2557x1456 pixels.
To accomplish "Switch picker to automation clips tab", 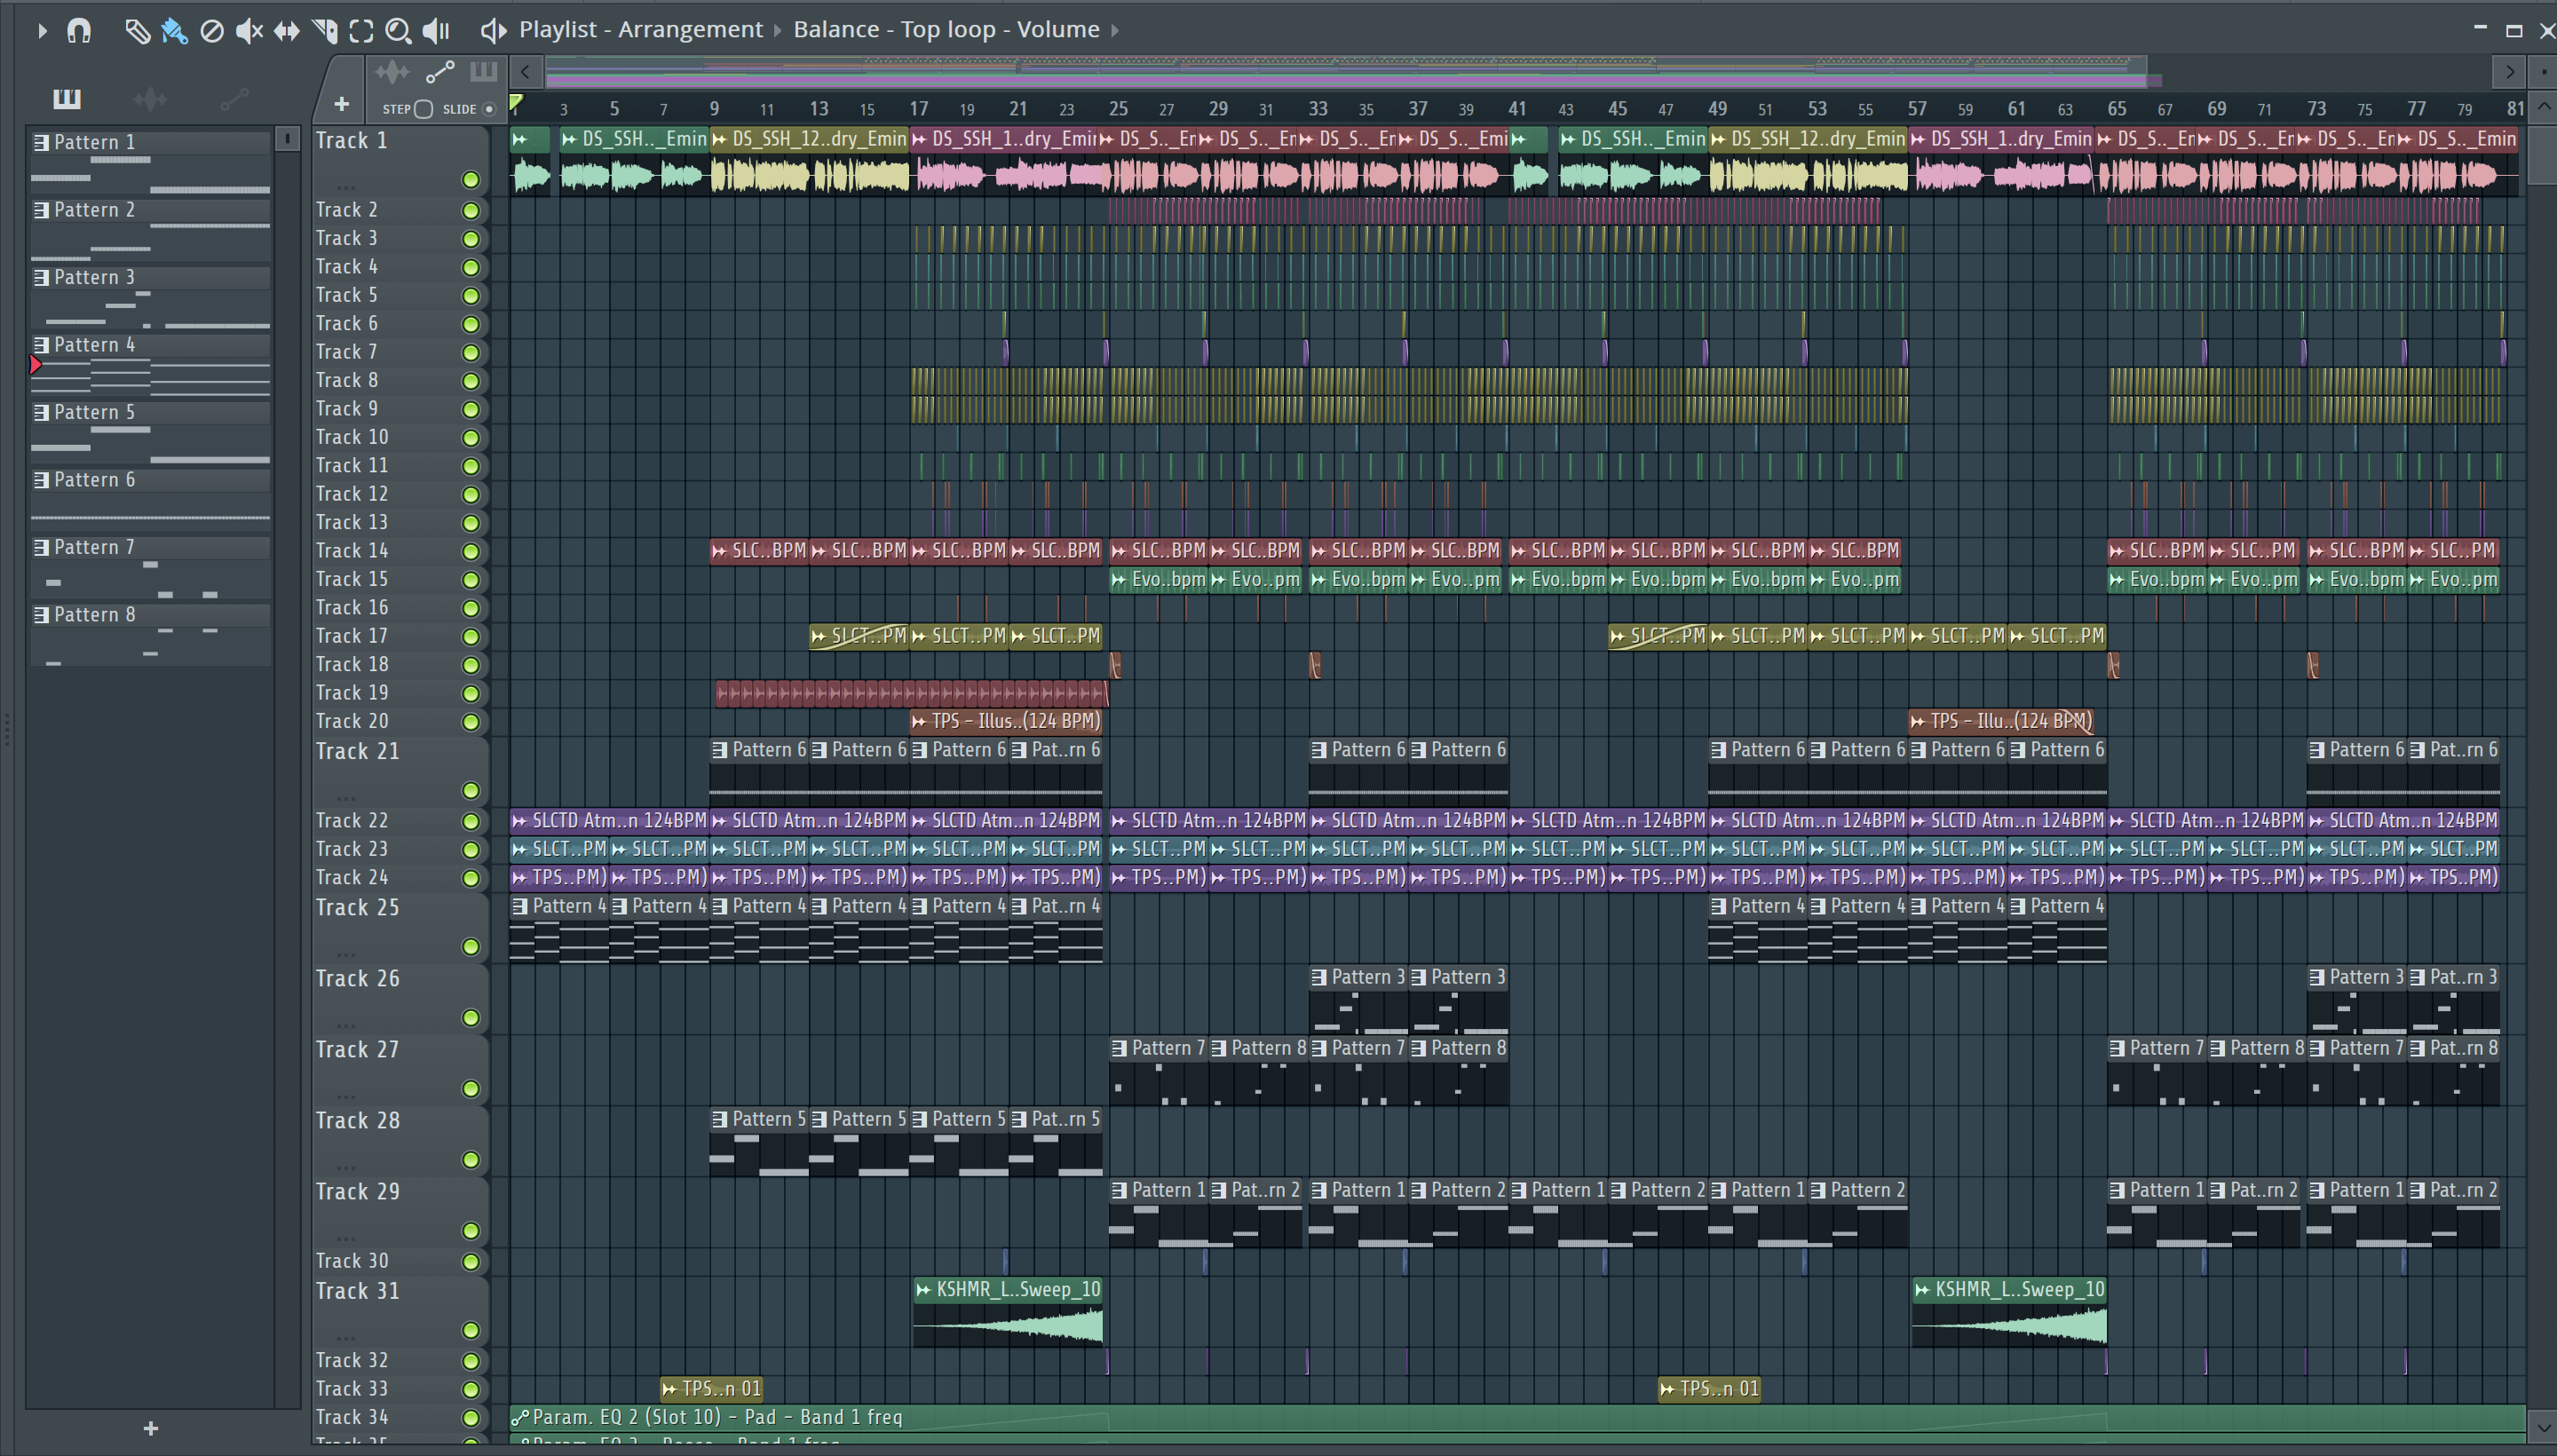I will click(x=234, y=98).
